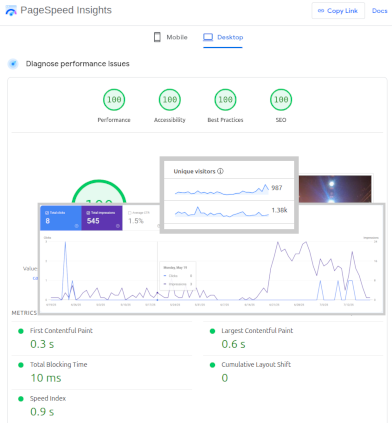Click the sparkline beside the 987 value
The width and height of the screenshot is (392, 423).
point(222,190)
